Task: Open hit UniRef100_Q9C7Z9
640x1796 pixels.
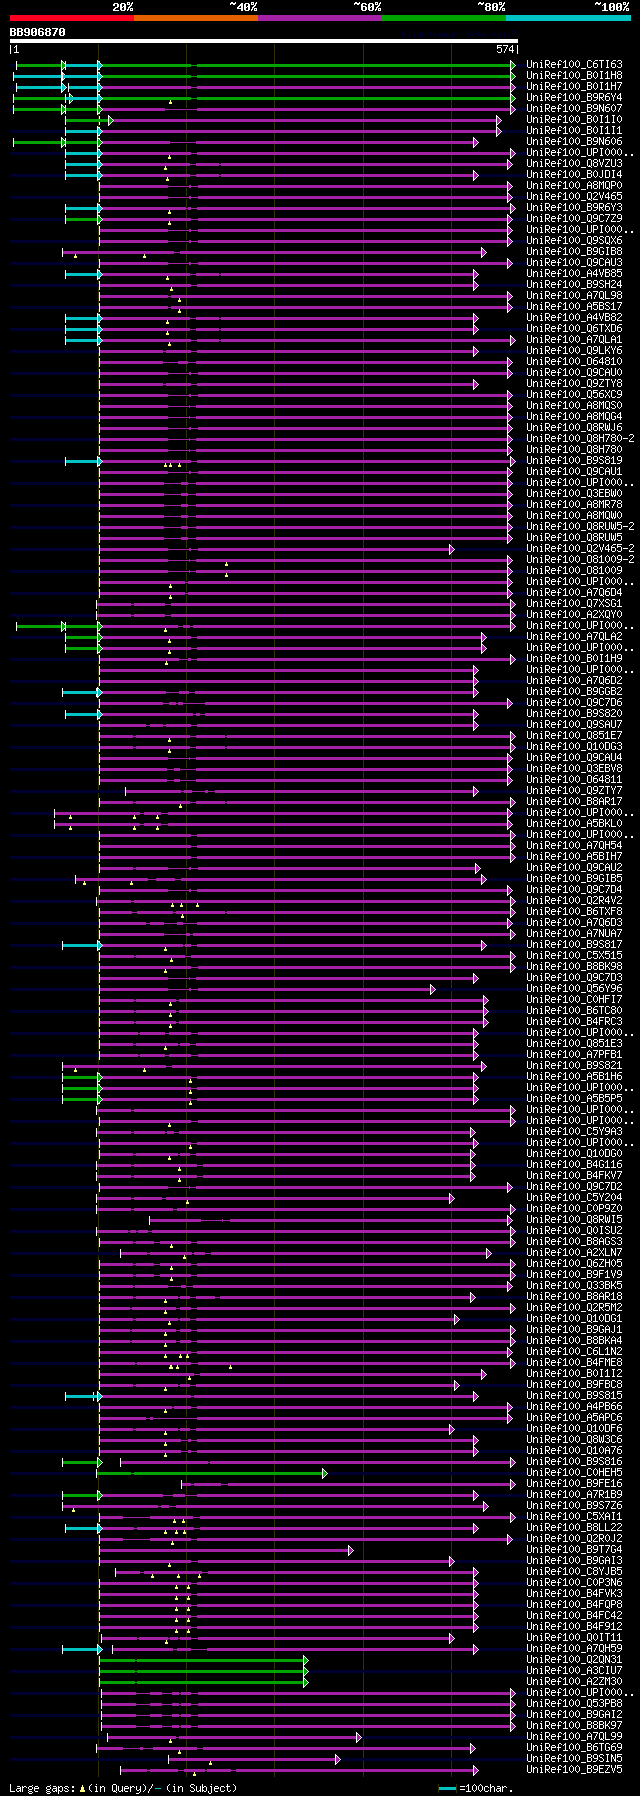Action: click(574, 219)
